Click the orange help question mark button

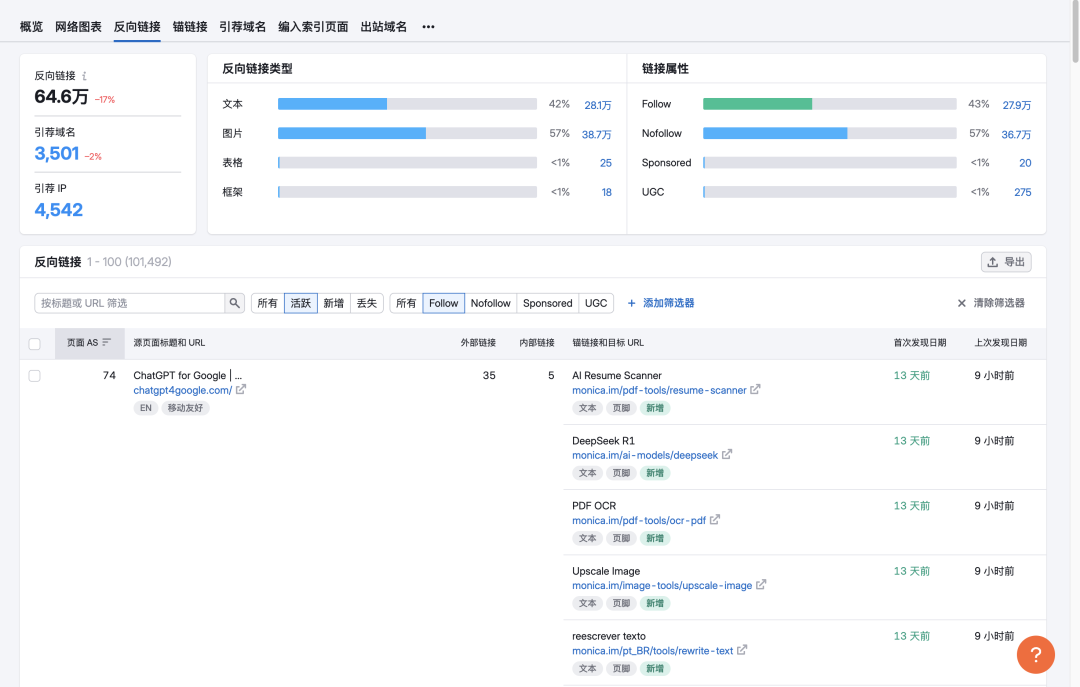[1036, 655]
